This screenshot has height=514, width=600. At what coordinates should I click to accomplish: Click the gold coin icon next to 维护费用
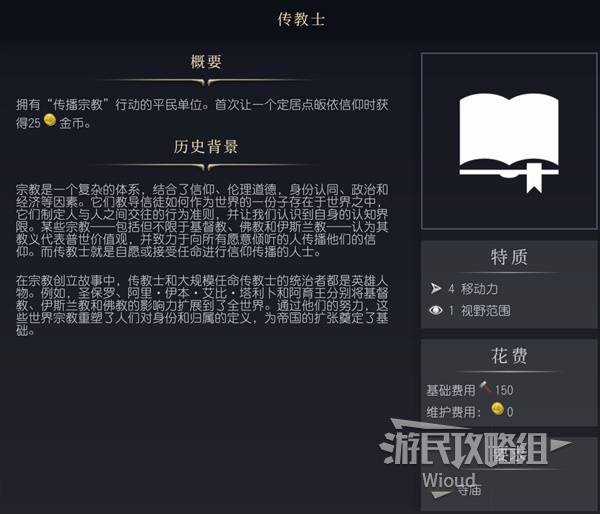pyautogui.click(x=497, y=409)
